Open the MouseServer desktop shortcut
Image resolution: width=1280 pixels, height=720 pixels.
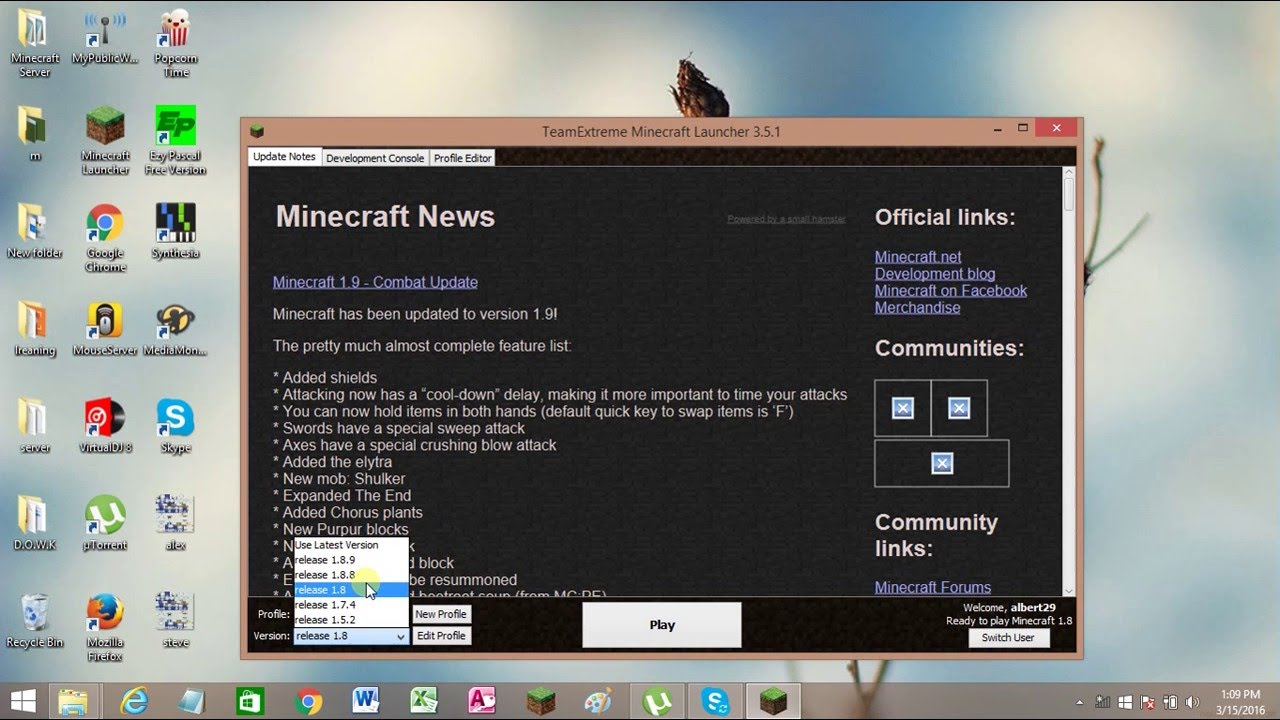[x=105, y=329]
